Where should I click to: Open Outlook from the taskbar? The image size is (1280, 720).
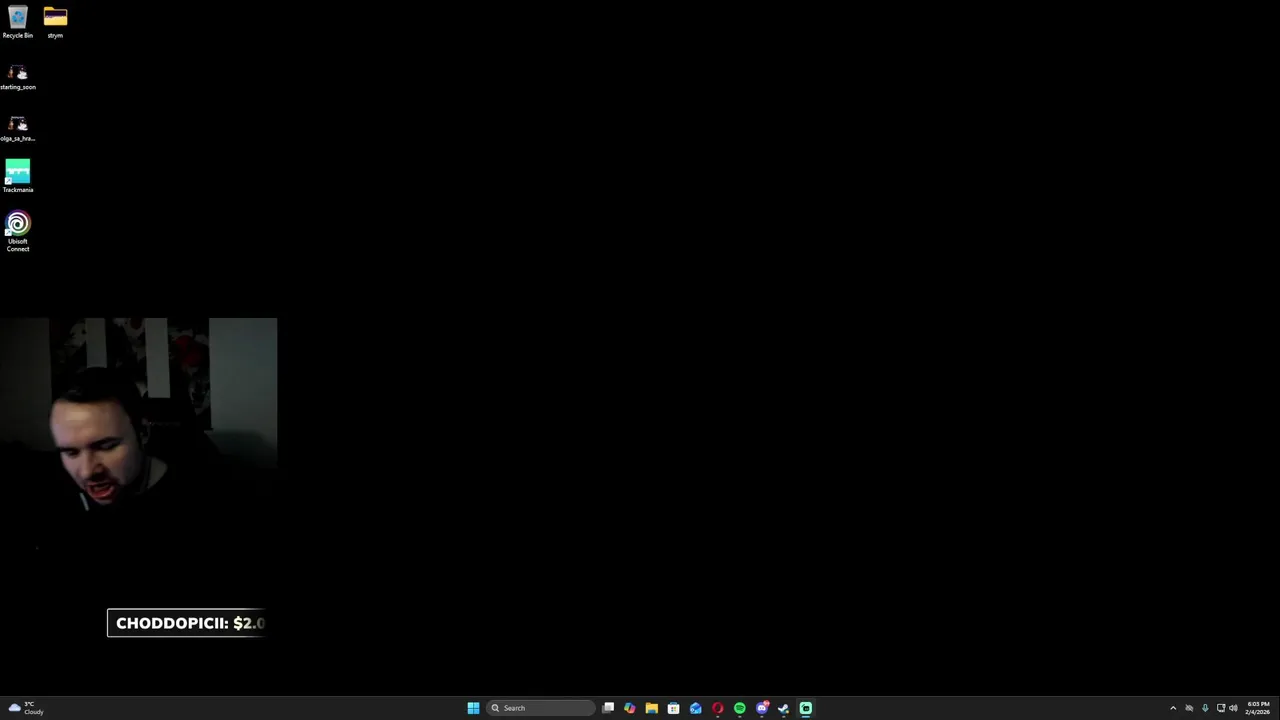(x=696, y=708)
